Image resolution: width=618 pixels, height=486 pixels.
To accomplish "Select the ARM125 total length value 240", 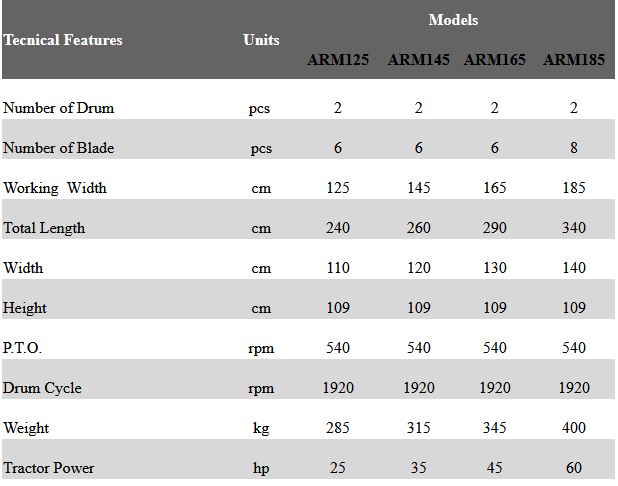I will point(338,228).
